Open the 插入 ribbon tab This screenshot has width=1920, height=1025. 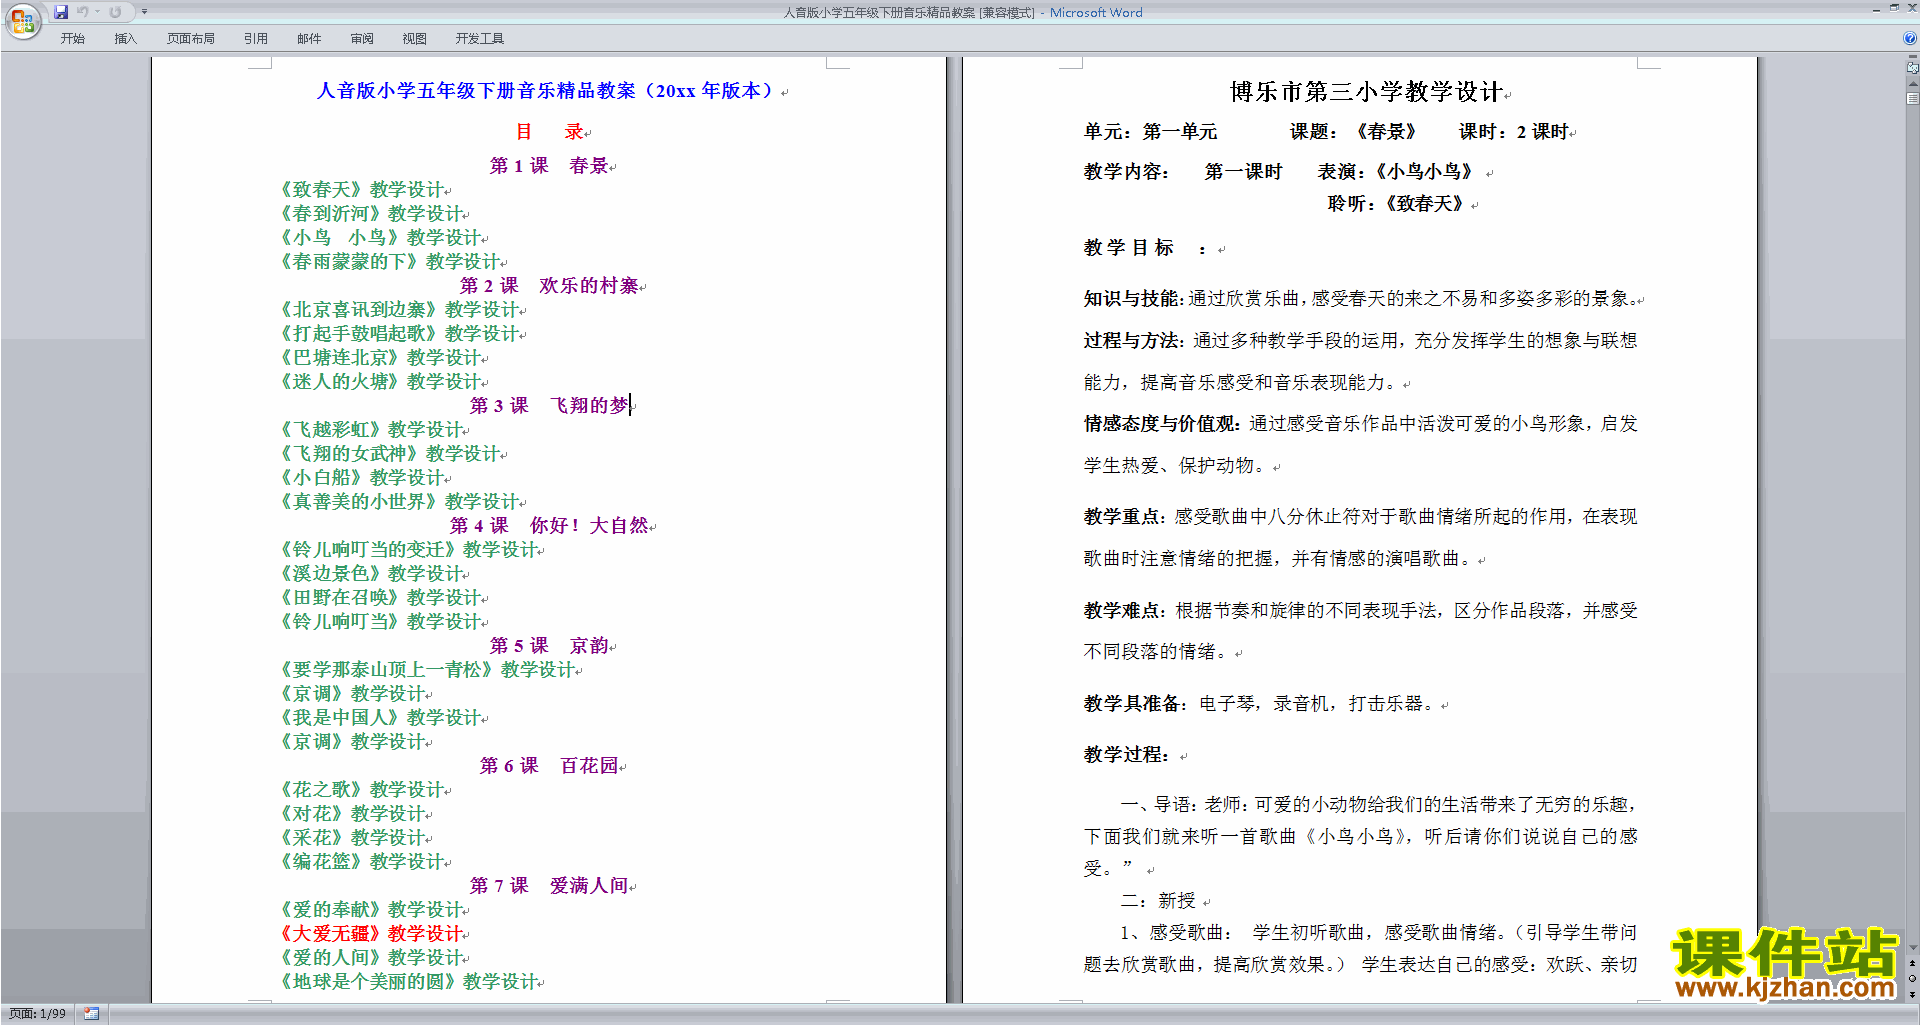[x=125, y=39]
